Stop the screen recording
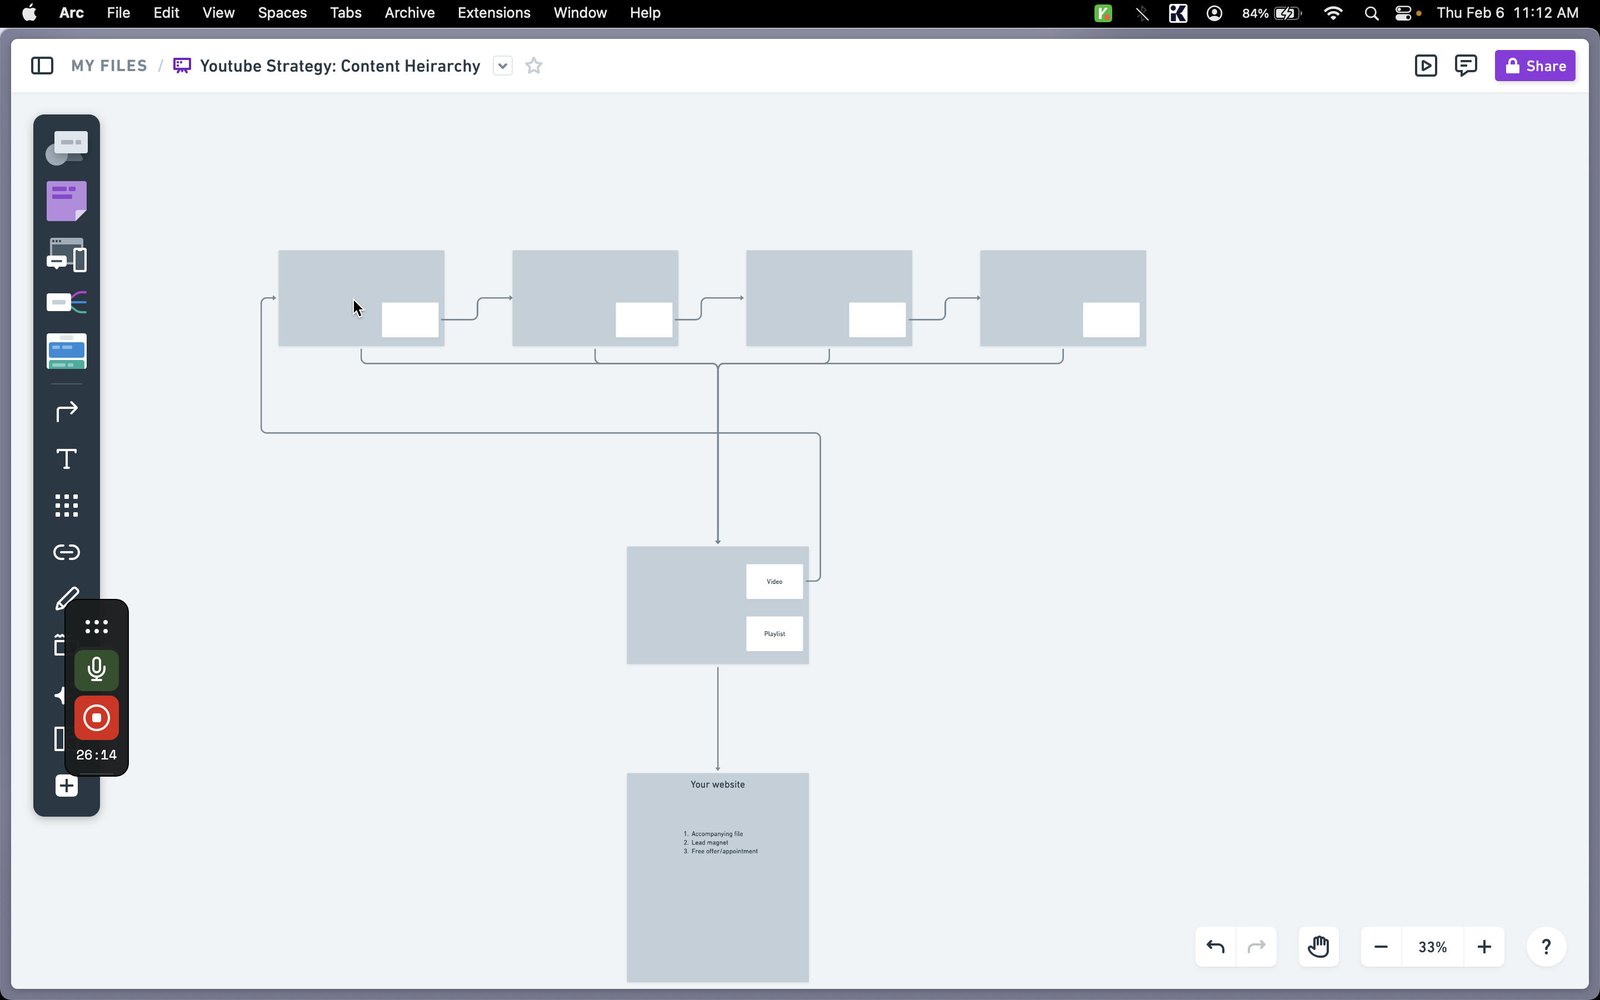1600x1000 pixels. coord(96,718)
